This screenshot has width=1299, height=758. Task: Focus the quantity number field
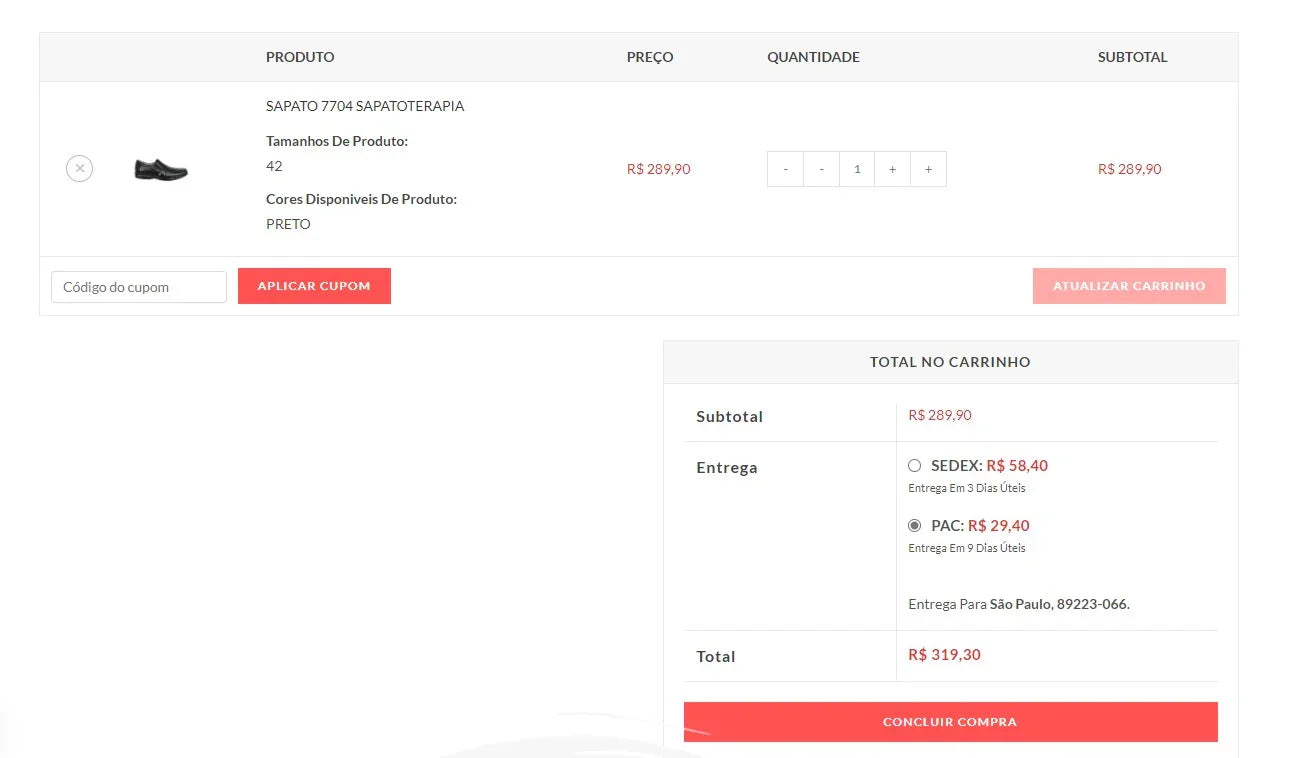click(x=857, y=169)
